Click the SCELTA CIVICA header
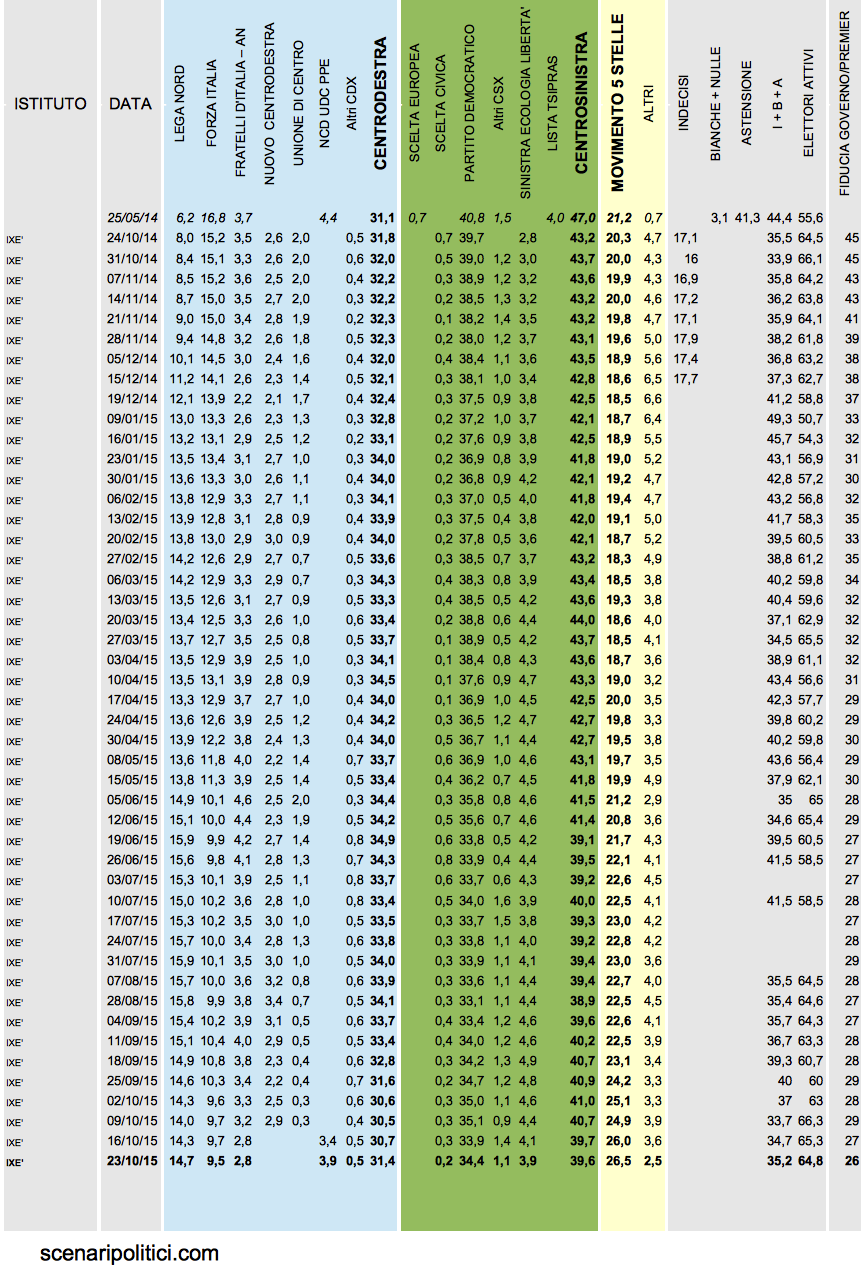This screenshot has width=867, height=1278. pyautogui.click(x=442, y=103)
